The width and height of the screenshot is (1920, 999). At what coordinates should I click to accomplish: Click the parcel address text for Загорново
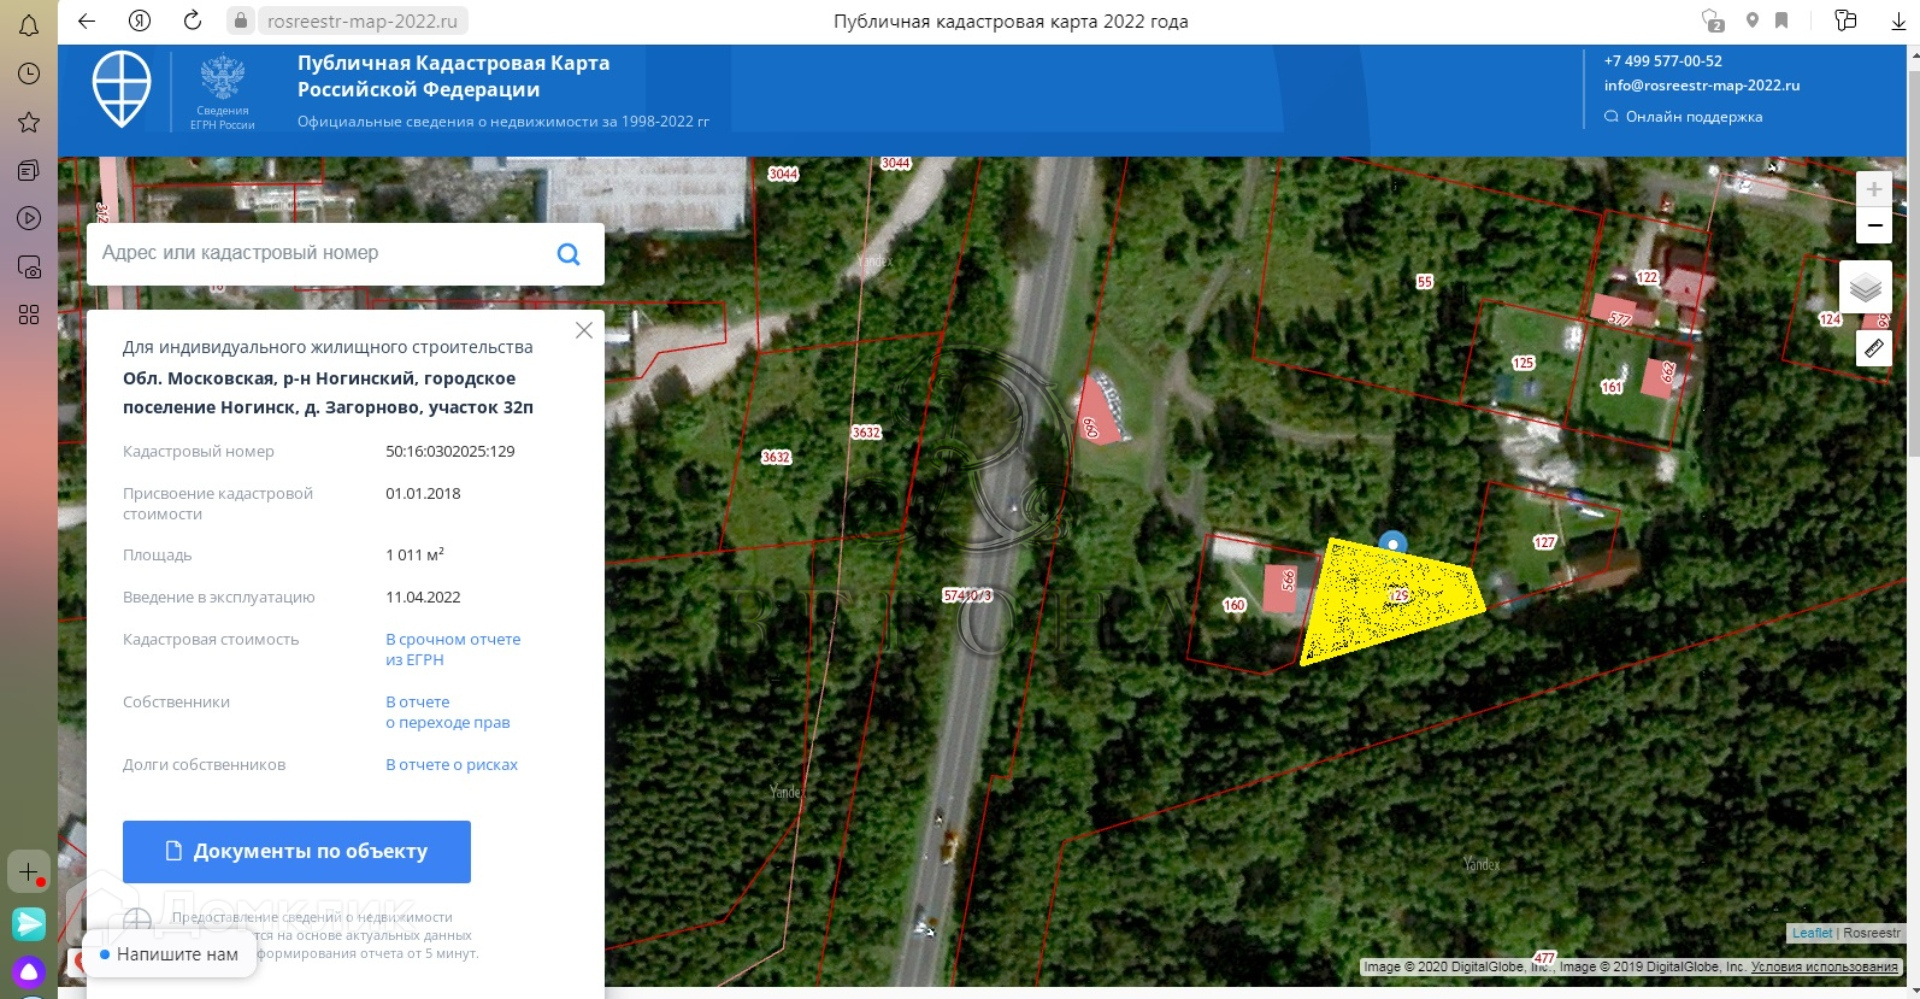(328, 393)
